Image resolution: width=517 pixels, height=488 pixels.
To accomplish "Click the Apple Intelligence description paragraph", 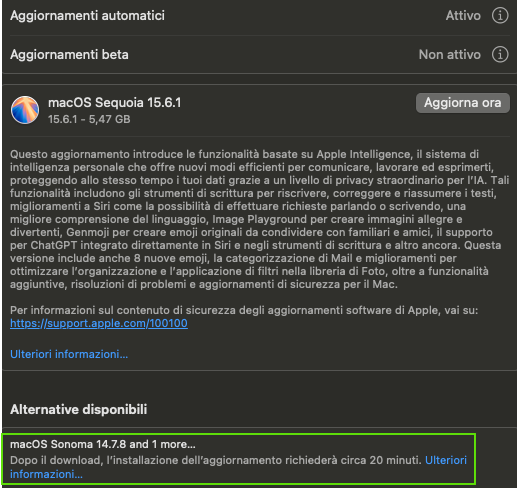I will (x=259, y=219).
